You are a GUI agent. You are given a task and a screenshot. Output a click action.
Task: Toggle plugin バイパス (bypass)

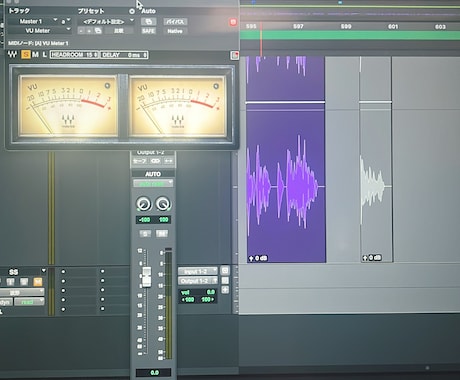click(175, 22)
